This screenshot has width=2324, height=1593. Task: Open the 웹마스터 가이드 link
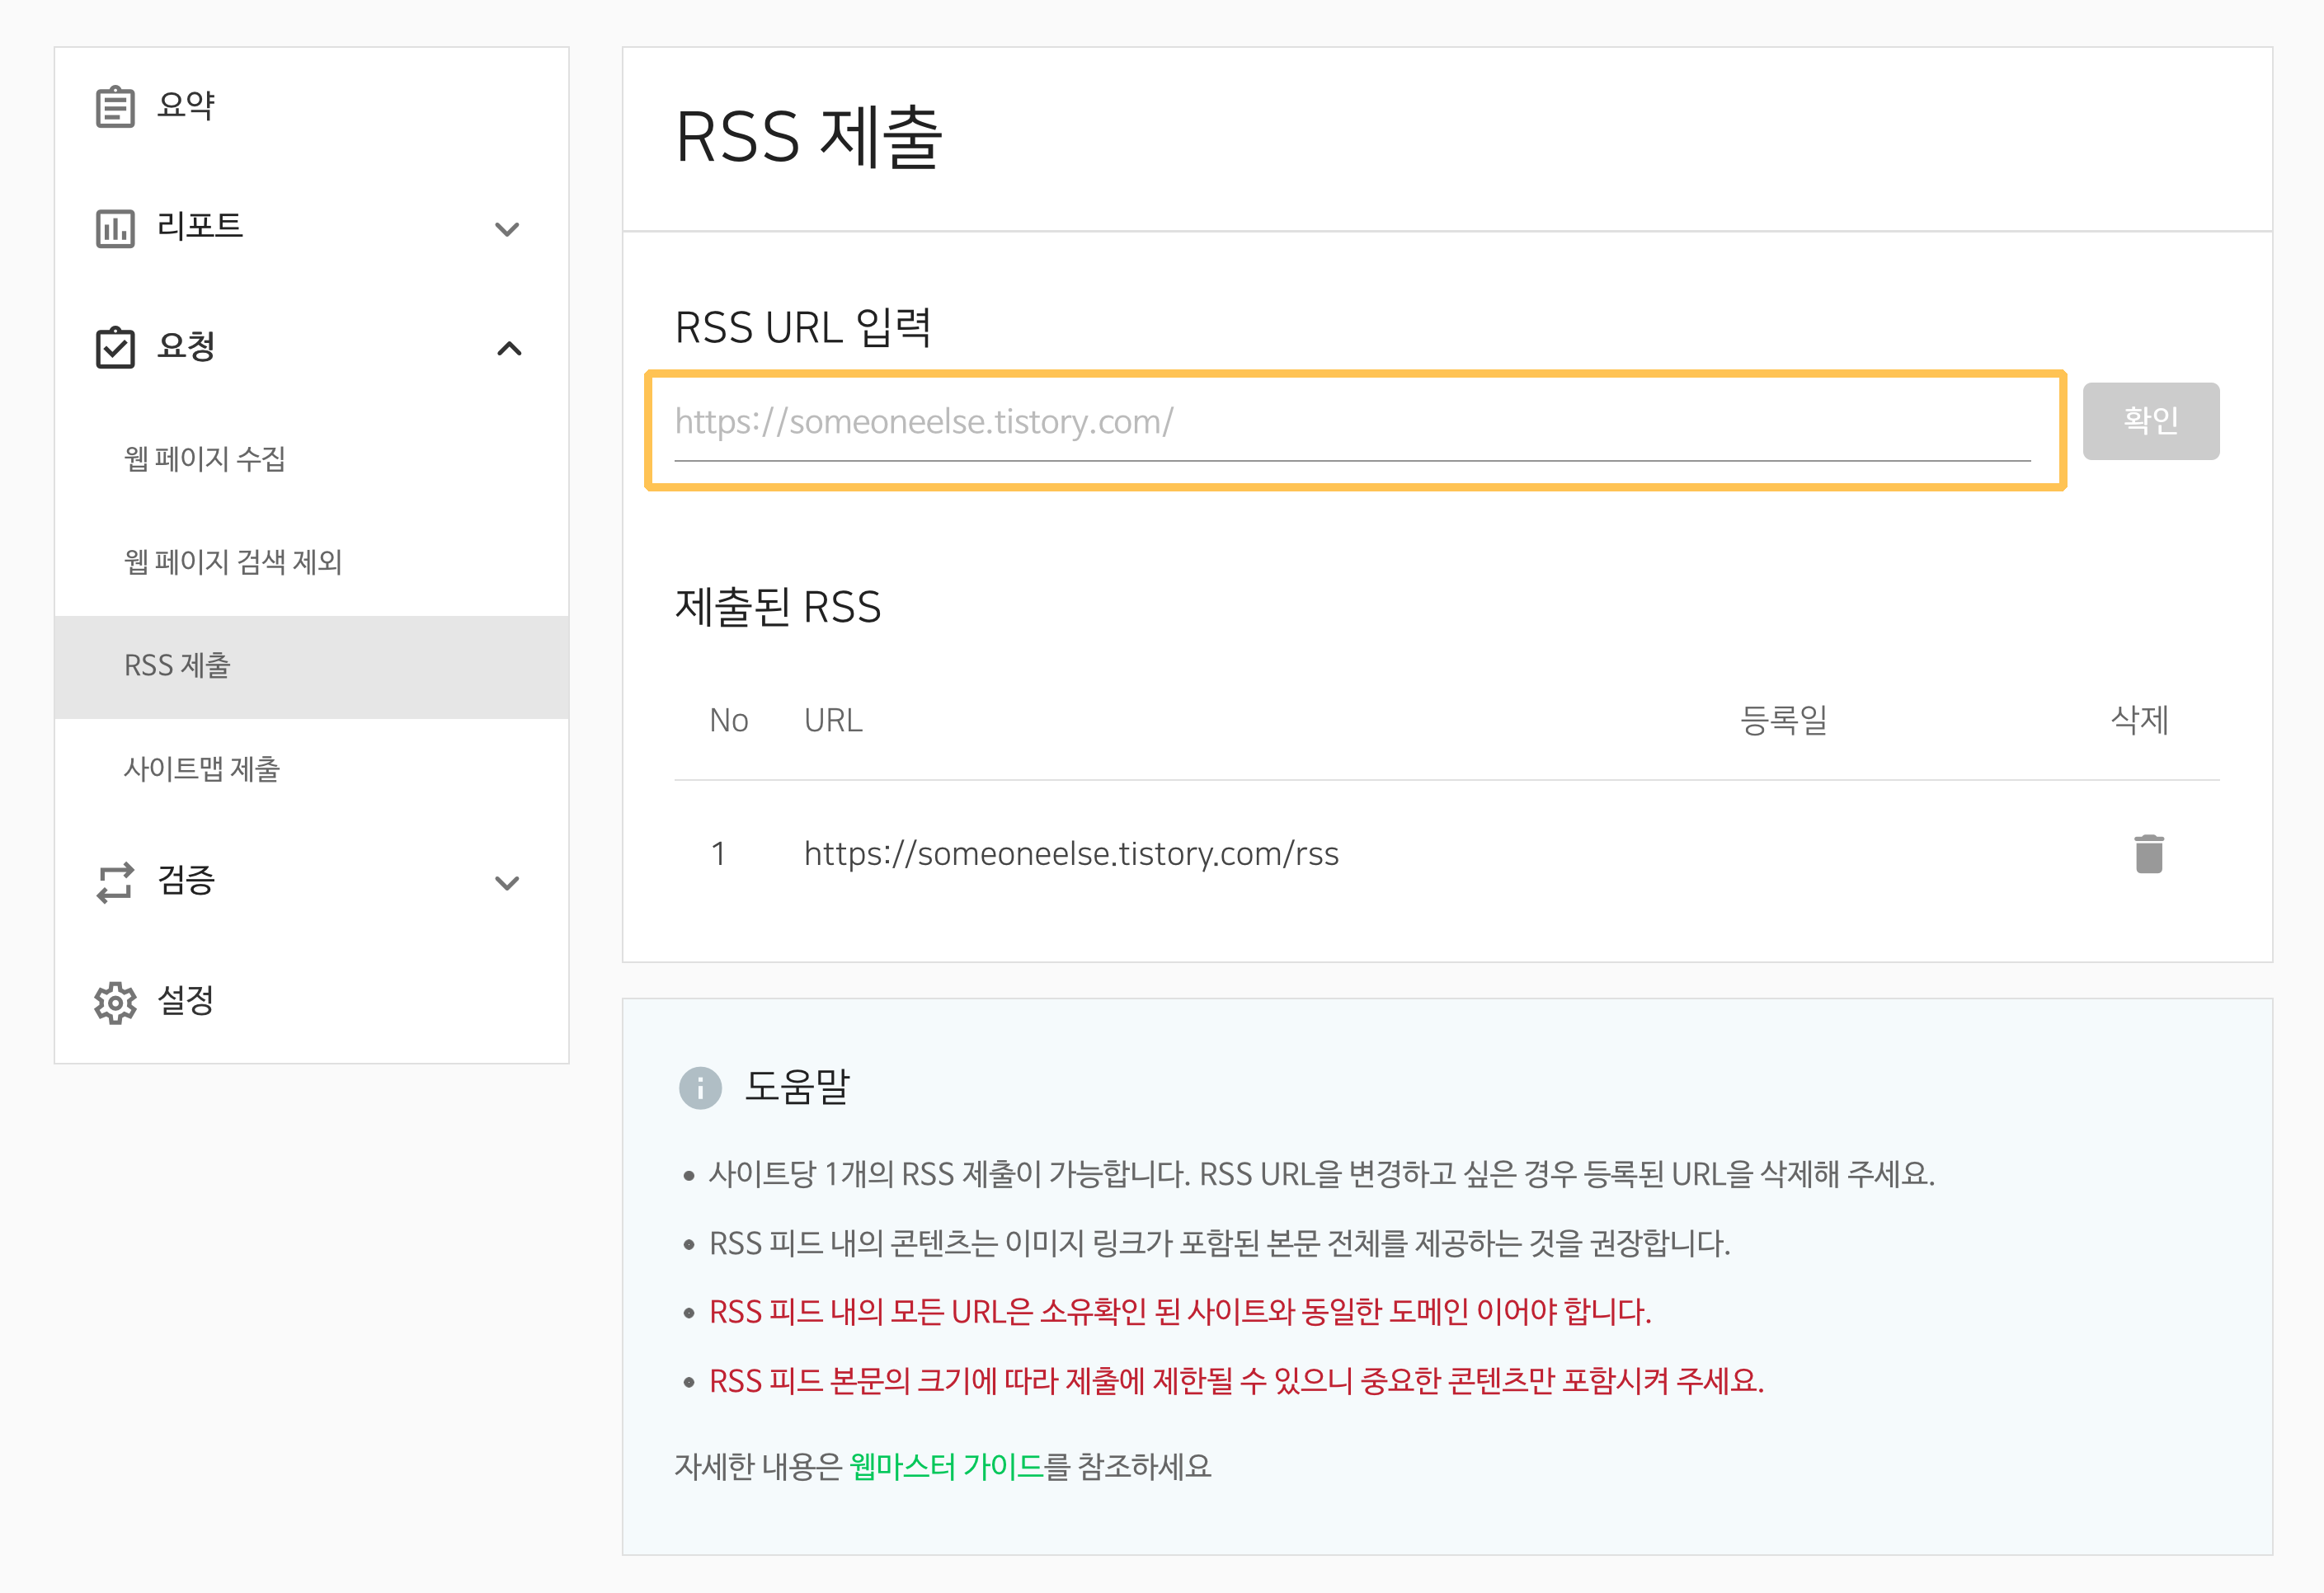point(946,1467)
